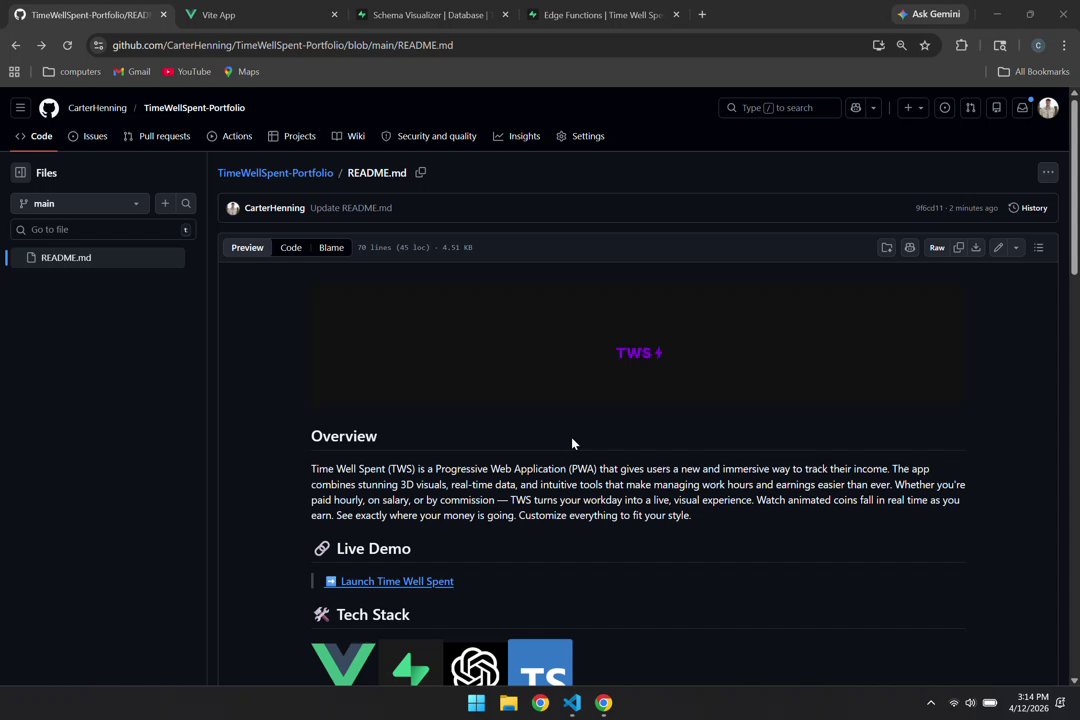Open the user profile avatar menu

[x=1048, y=108]
